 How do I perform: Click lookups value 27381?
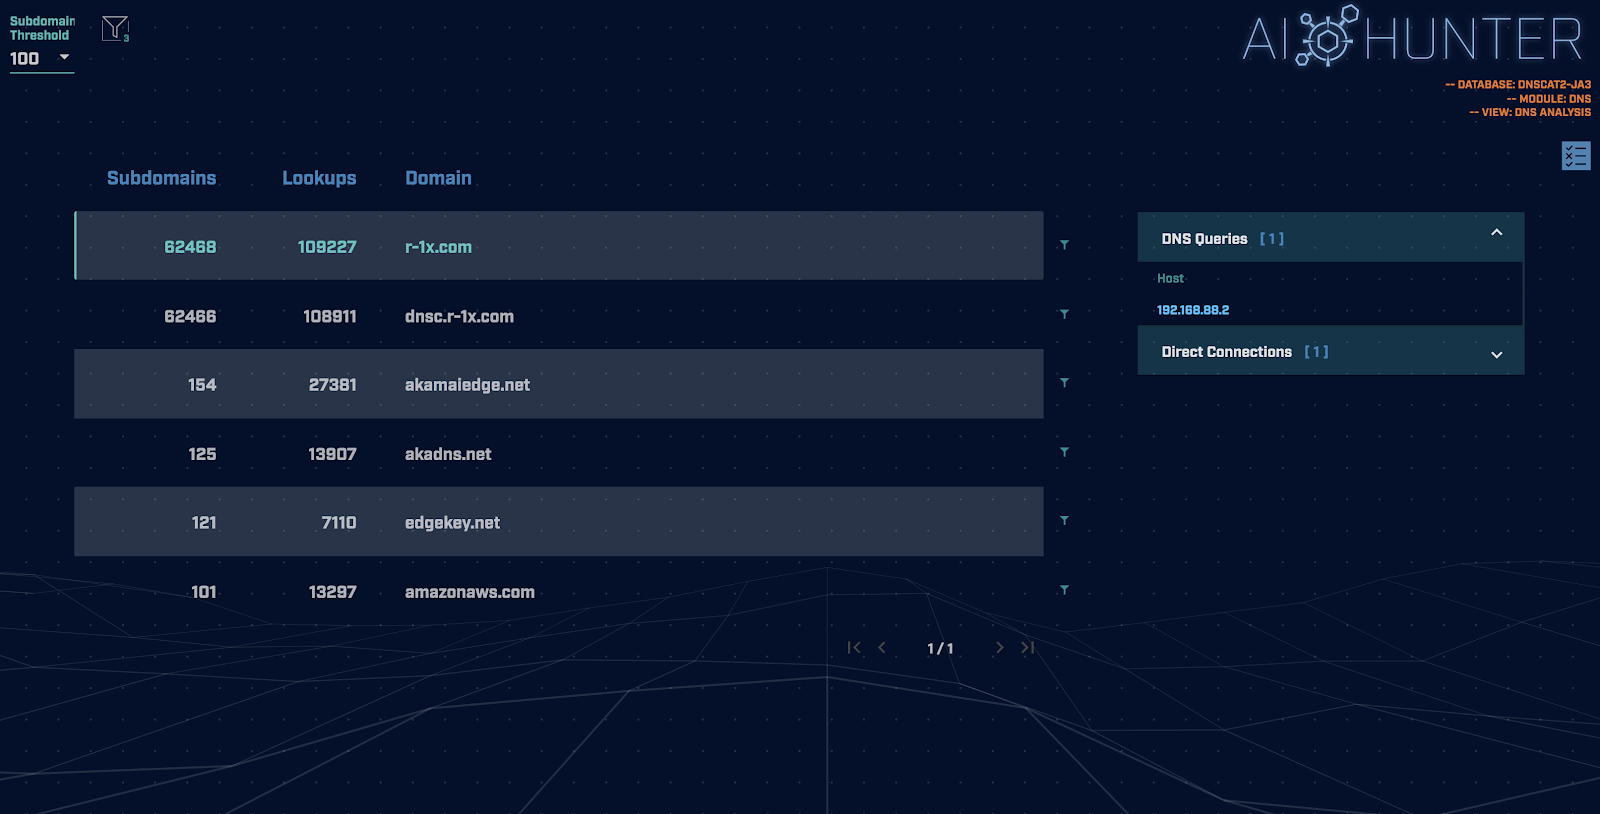(x=333, y=385)
